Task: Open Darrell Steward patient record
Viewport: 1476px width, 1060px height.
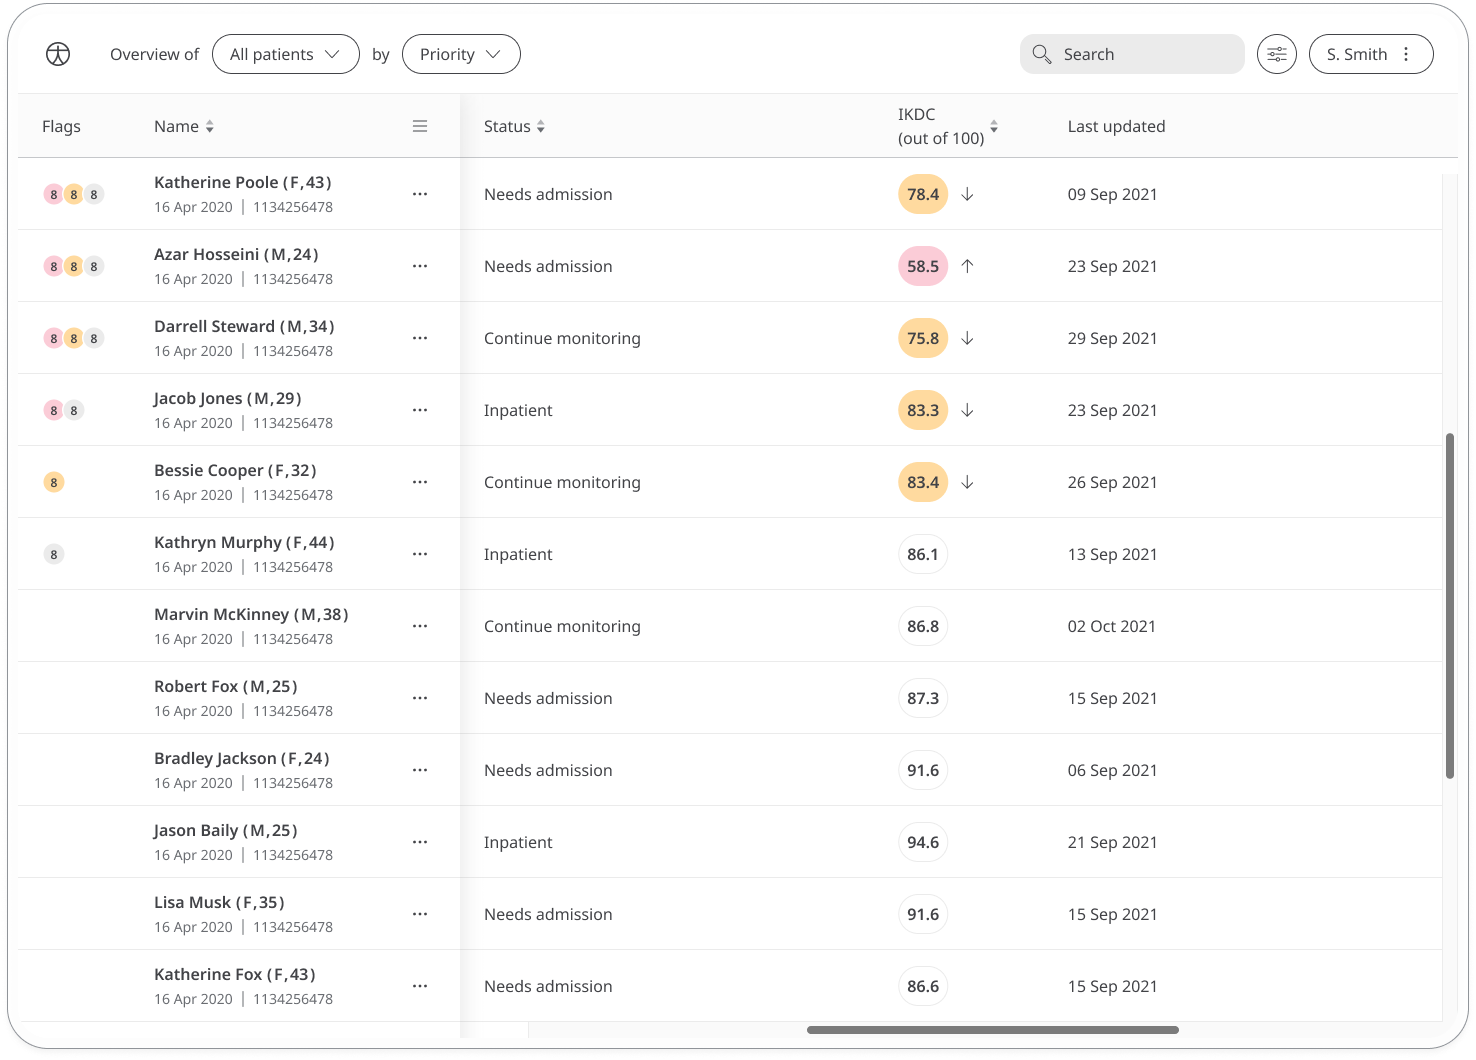Action: 244,326
